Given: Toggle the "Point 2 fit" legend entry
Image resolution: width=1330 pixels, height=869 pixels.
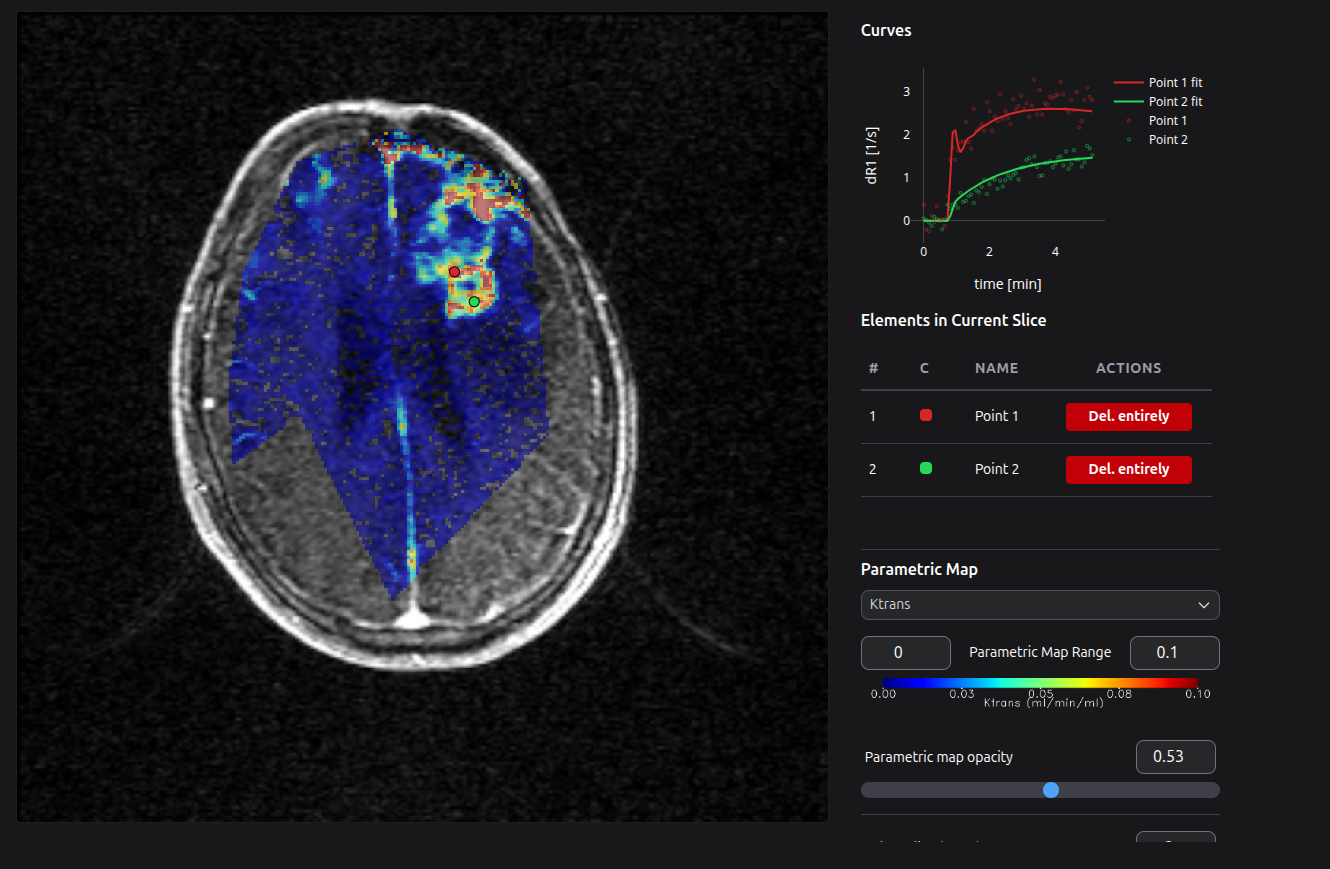Looking at the screenshot, I should click(1175, 102).
